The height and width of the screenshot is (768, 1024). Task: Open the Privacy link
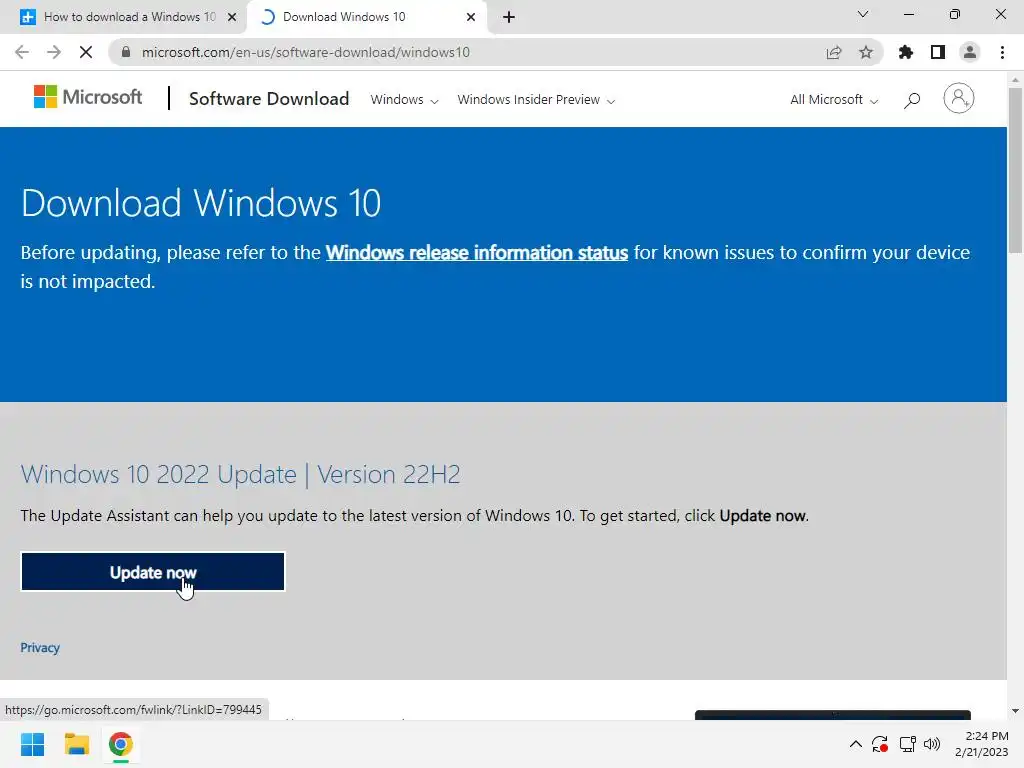point(40,648)
